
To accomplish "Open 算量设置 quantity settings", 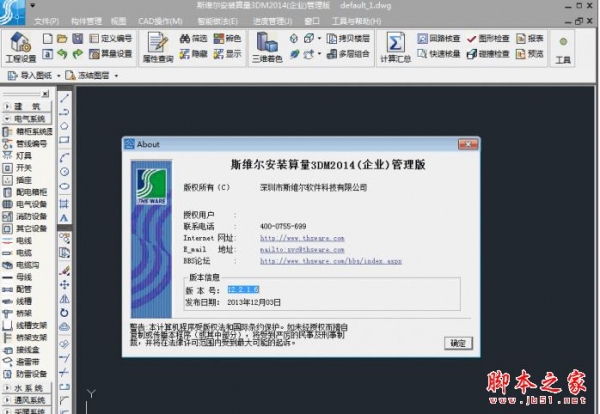I will (111, 54).
